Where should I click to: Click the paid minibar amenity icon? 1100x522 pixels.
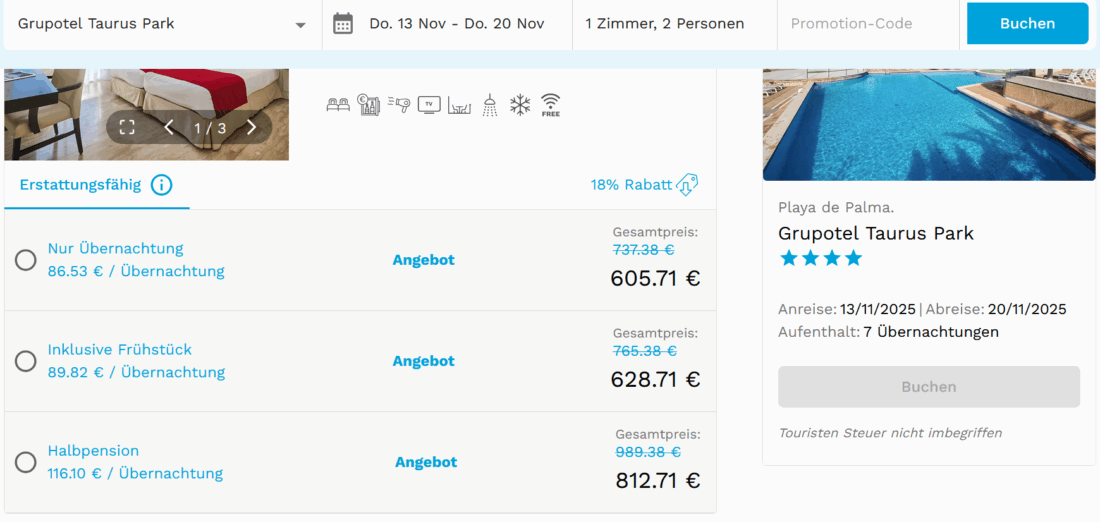[x=368, y=104]
